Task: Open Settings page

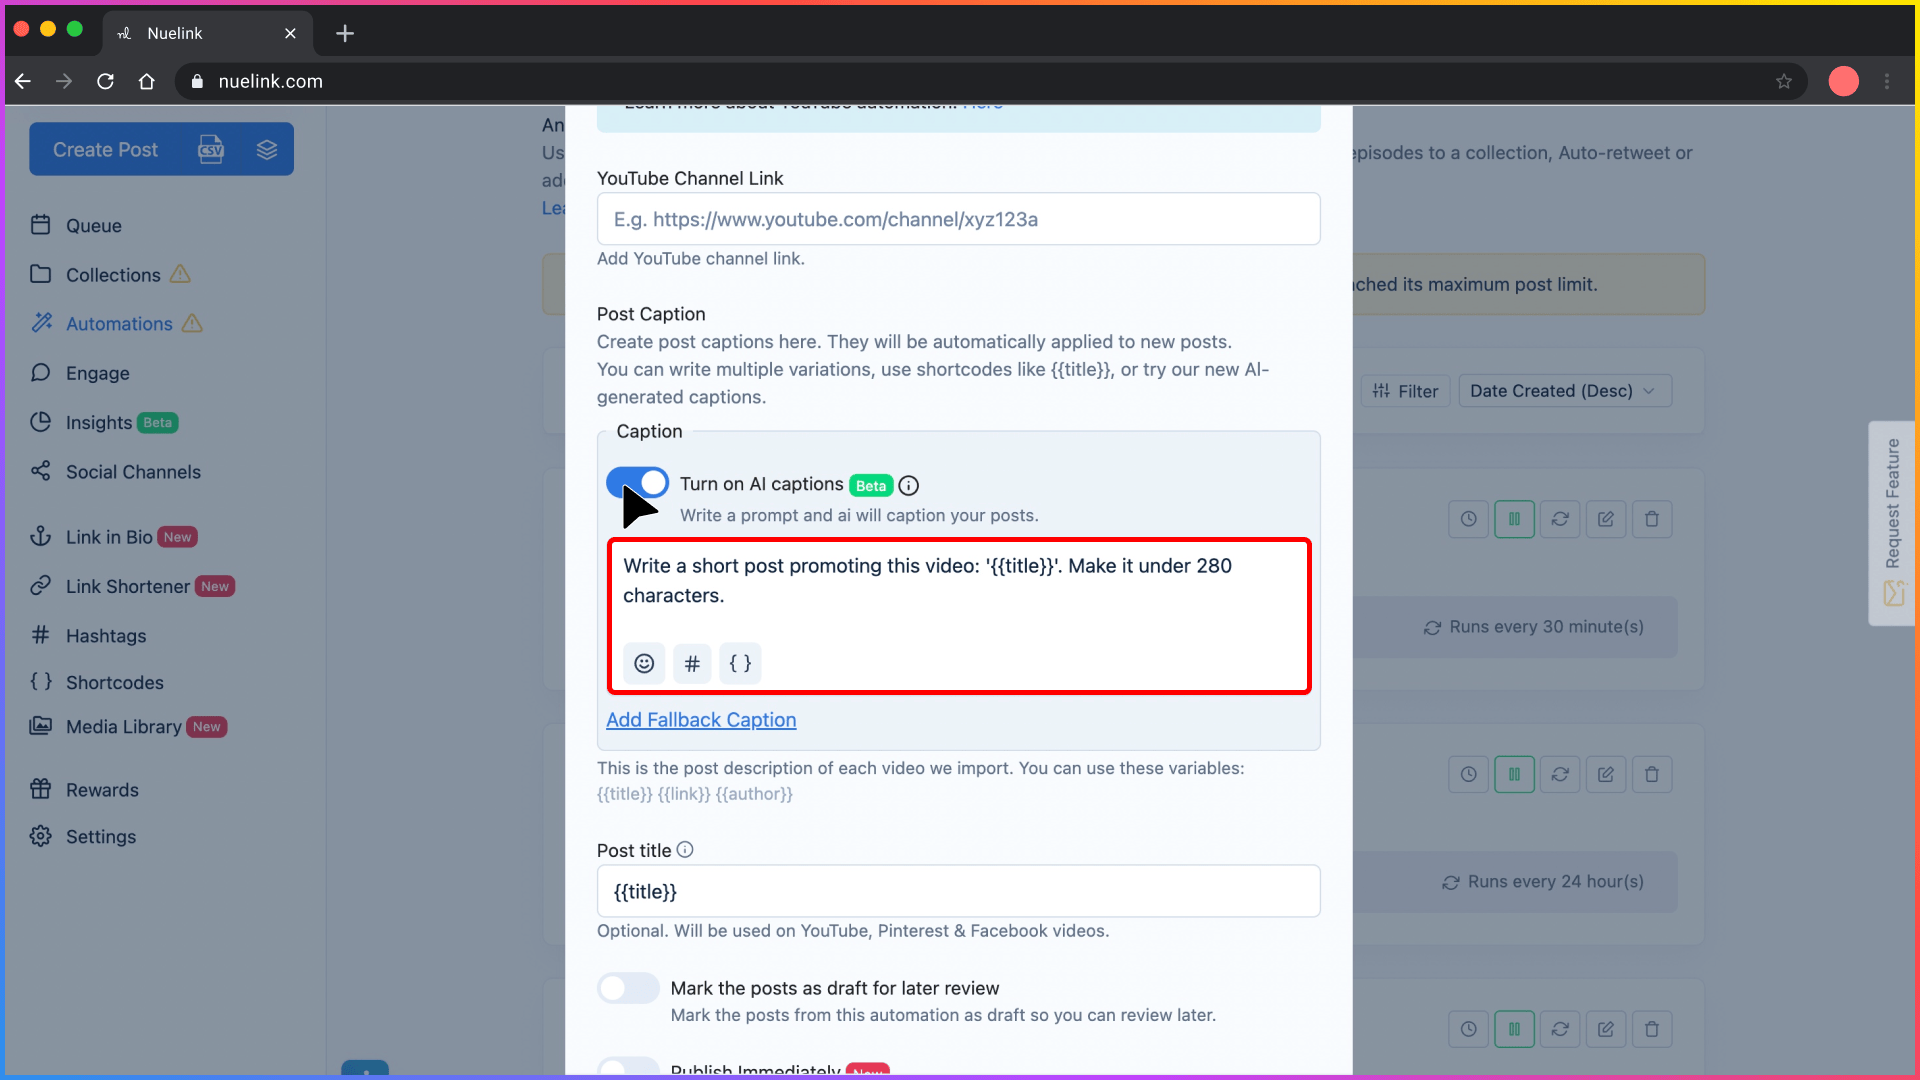Action: click(100, 837)
